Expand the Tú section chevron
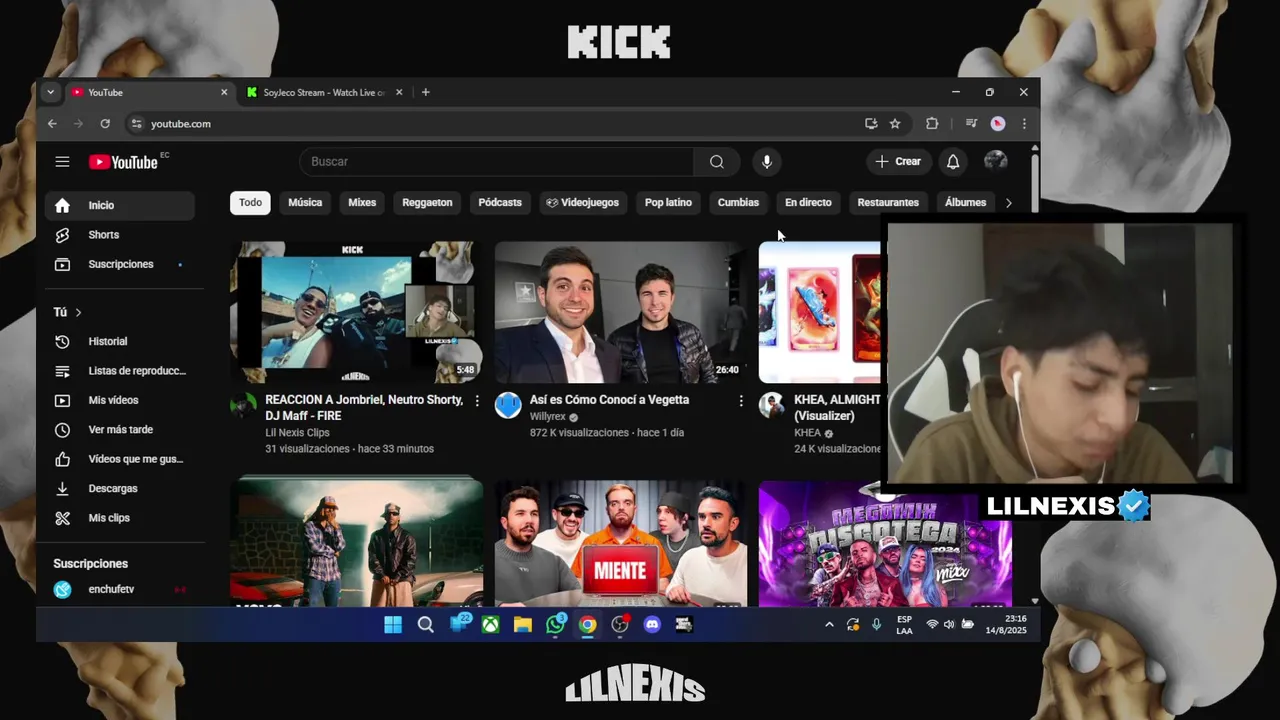This screenshot has width=1280, height=720. pyautogui.click(x=79, y=313)
